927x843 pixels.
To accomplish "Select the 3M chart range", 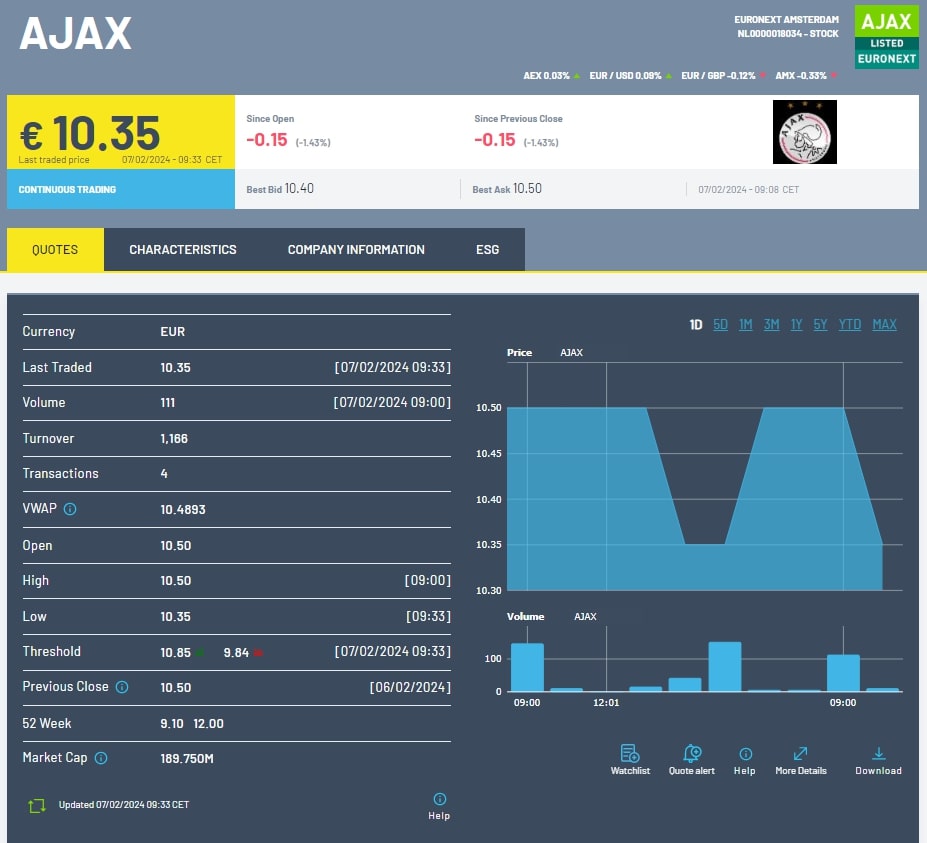I will click(x=771, y=325).
